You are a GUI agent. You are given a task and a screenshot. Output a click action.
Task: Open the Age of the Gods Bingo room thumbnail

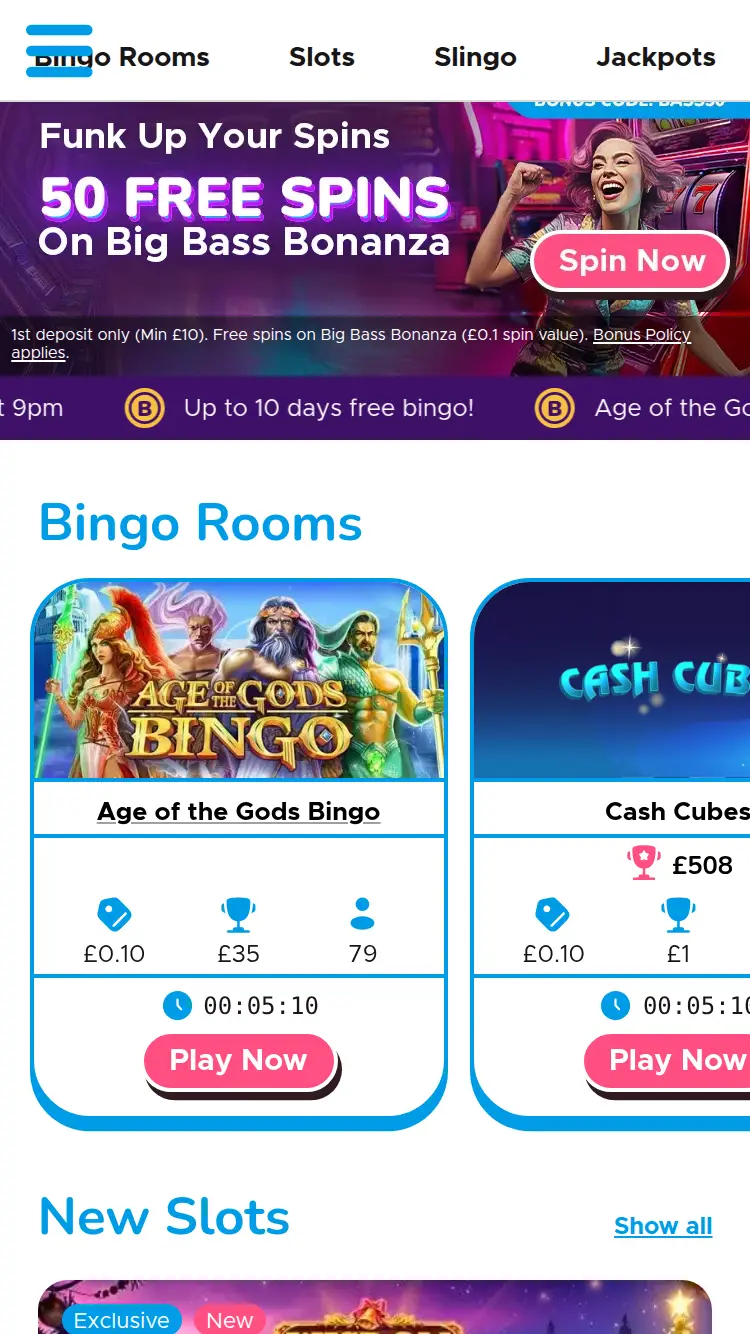239,678
